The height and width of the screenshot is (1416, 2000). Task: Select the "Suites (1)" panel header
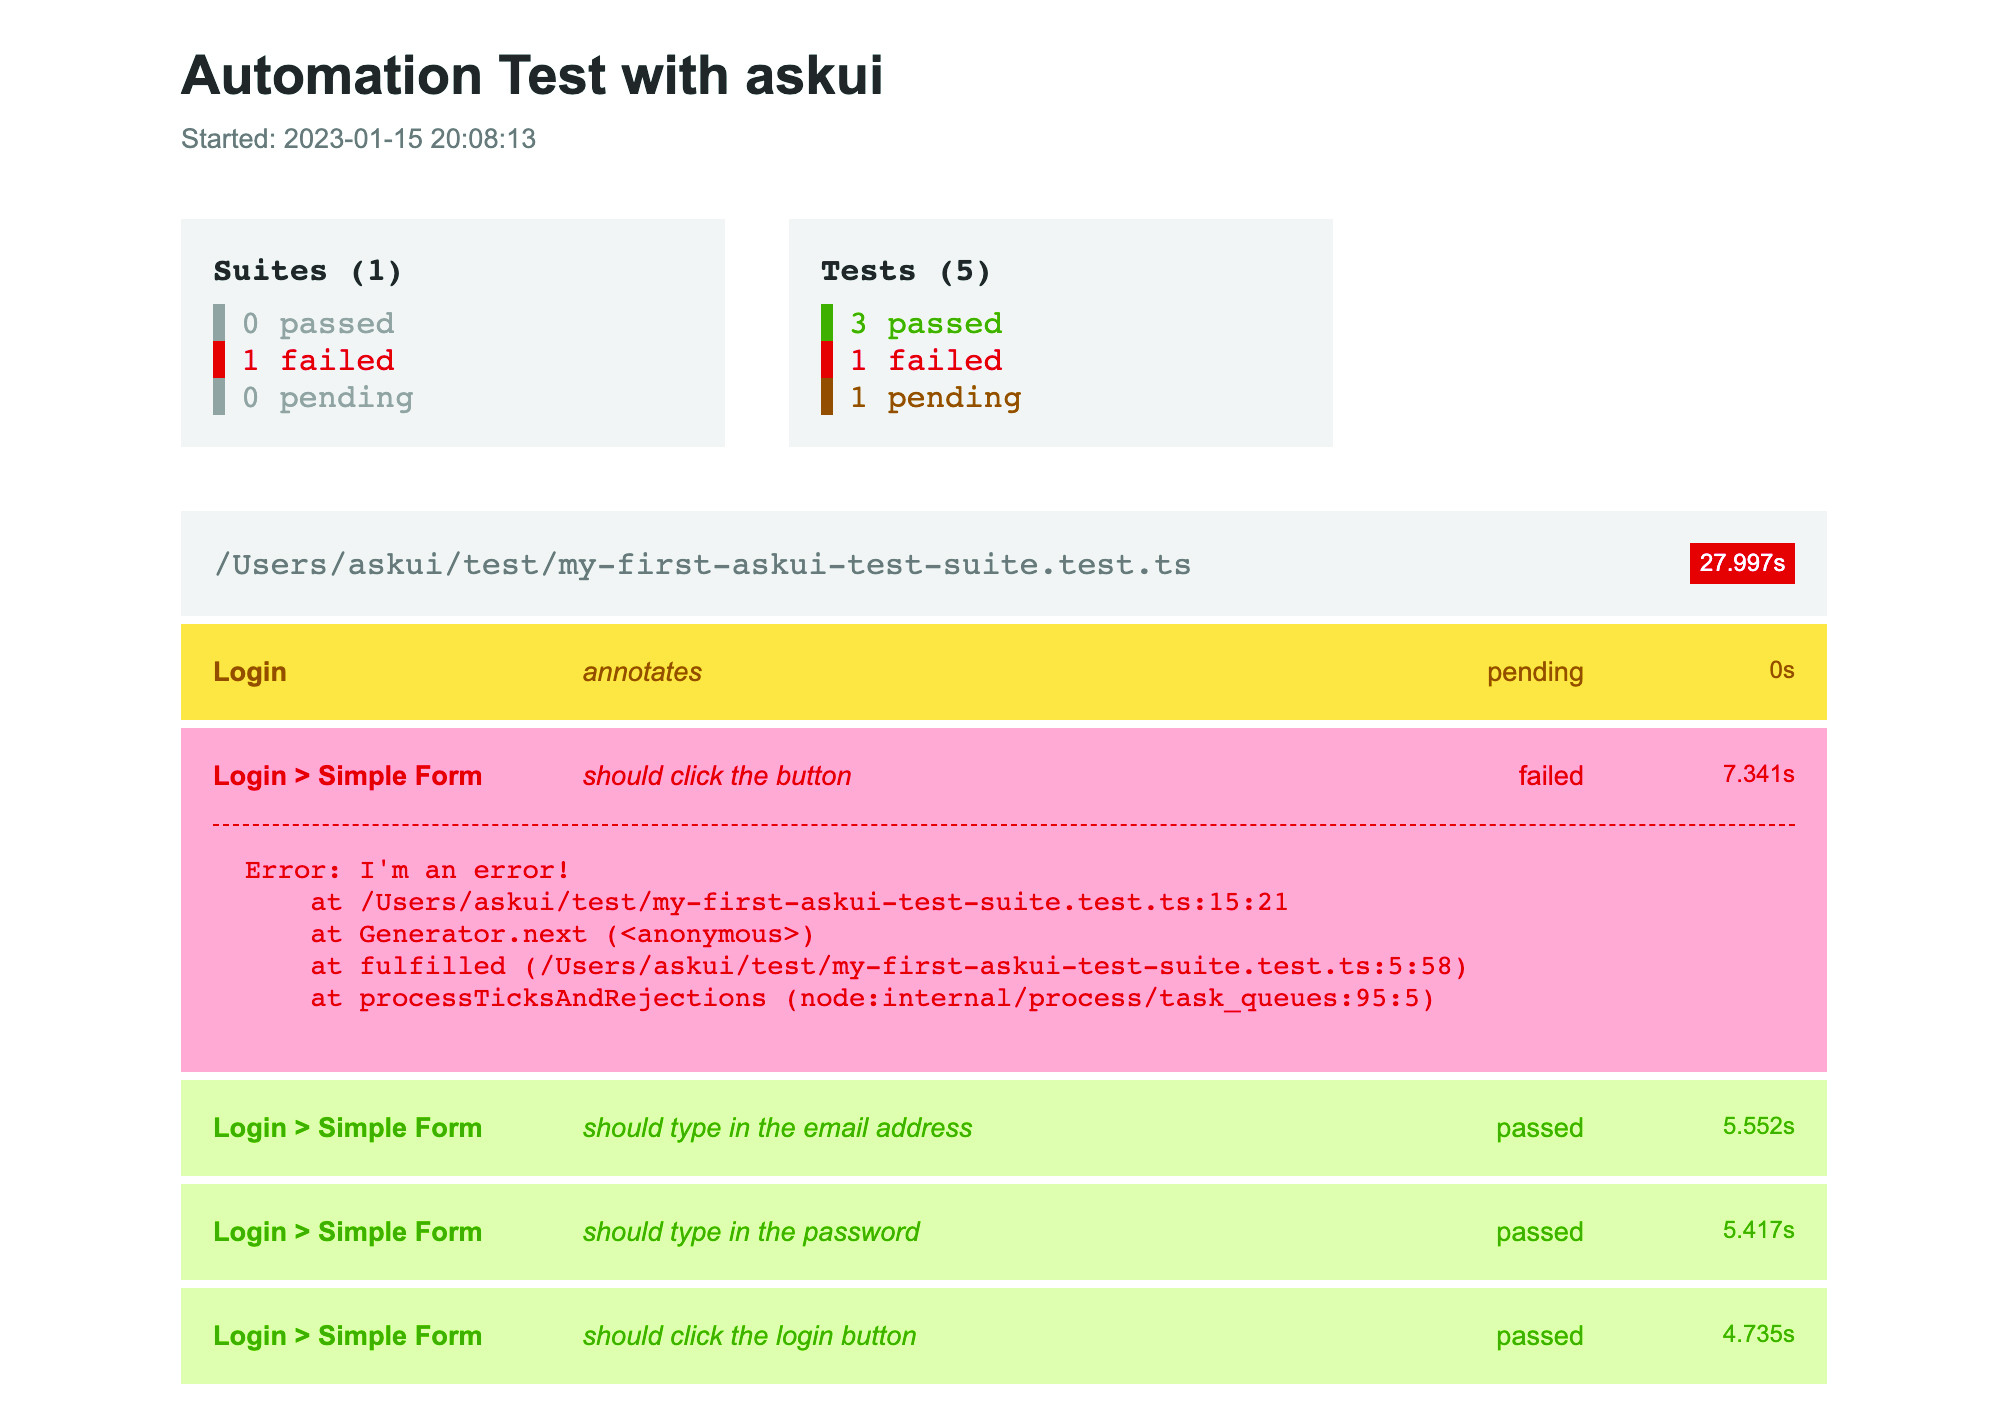(x=307, y=269)
